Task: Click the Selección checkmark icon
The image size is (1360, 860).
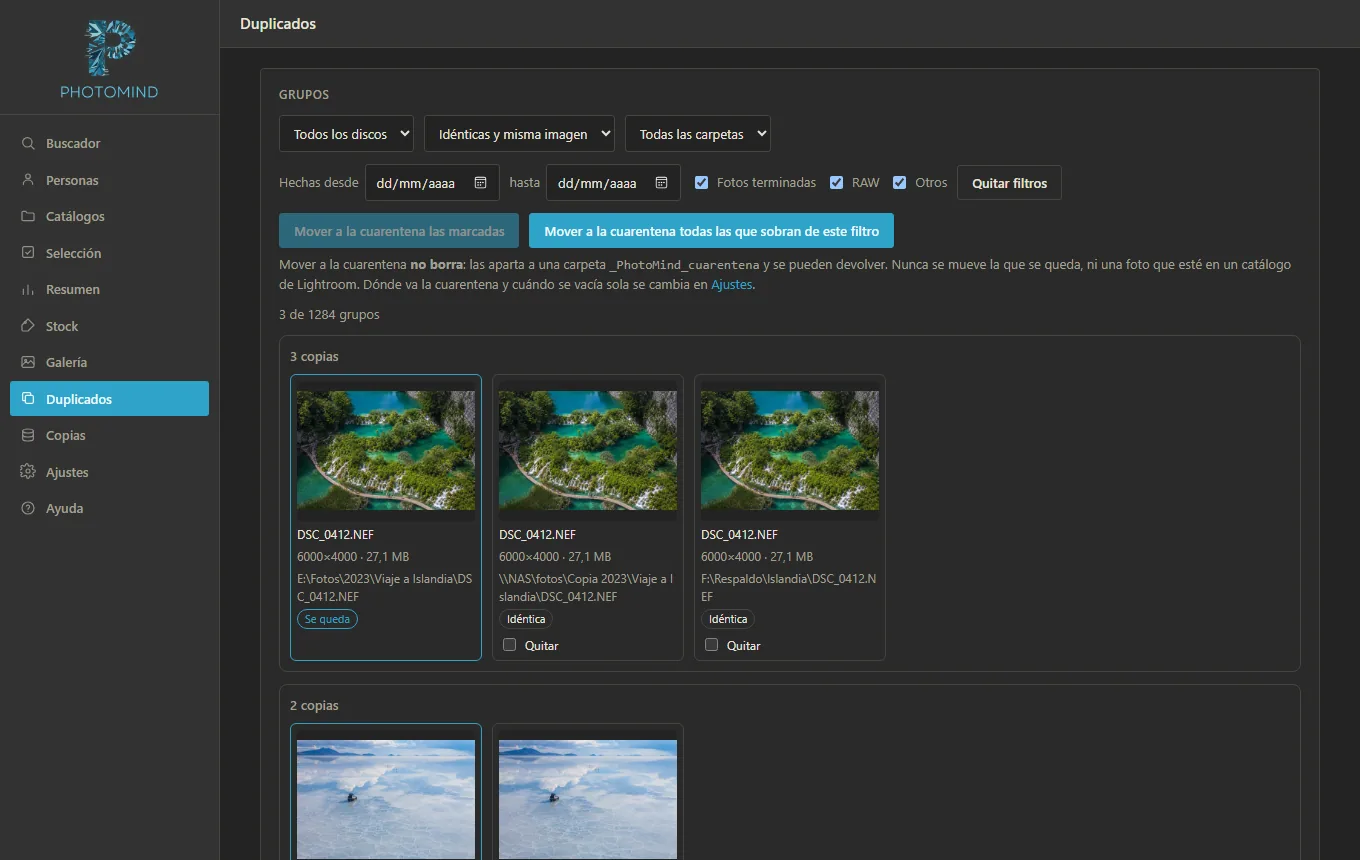Action: point(28,253)
